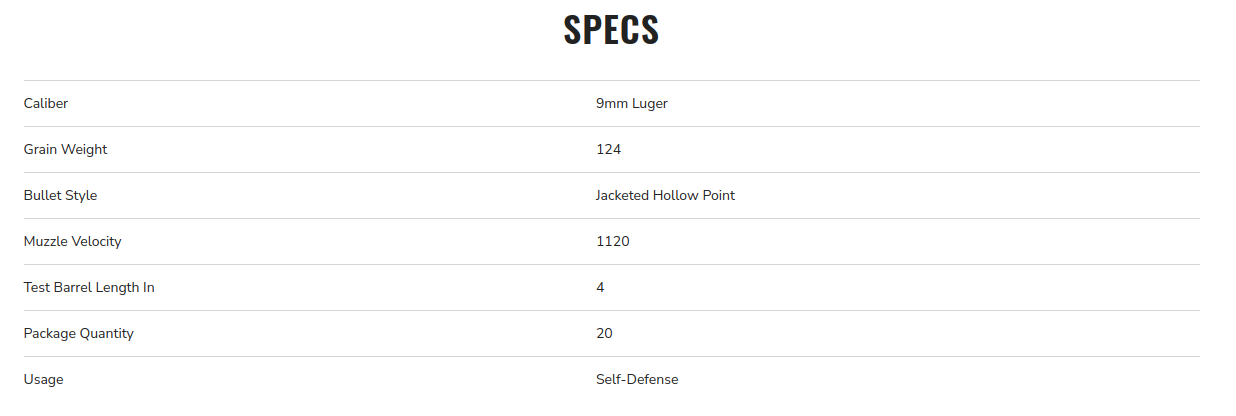Select the Test Barrel Length In label

tap(89, 287)
